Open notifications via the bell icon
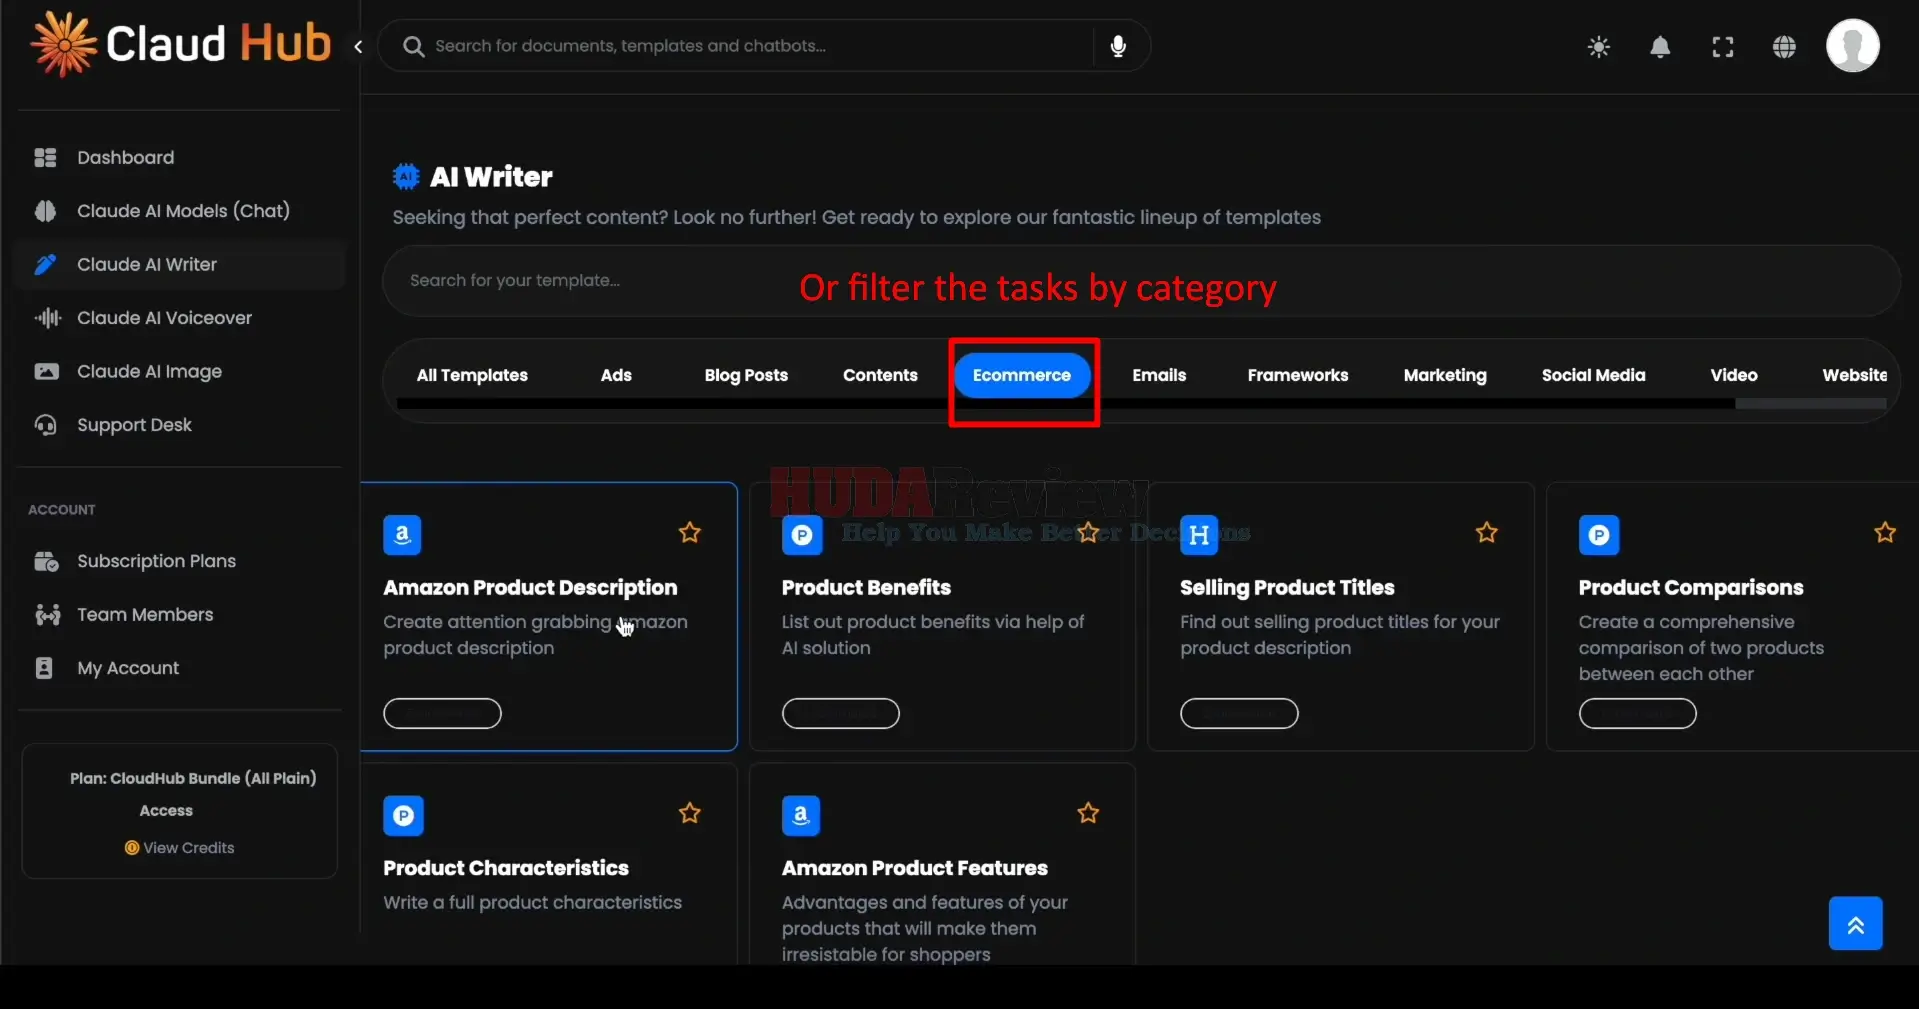Image resolution: width=1919 pixels, height=1009 pixels. tap(1660, 47)
